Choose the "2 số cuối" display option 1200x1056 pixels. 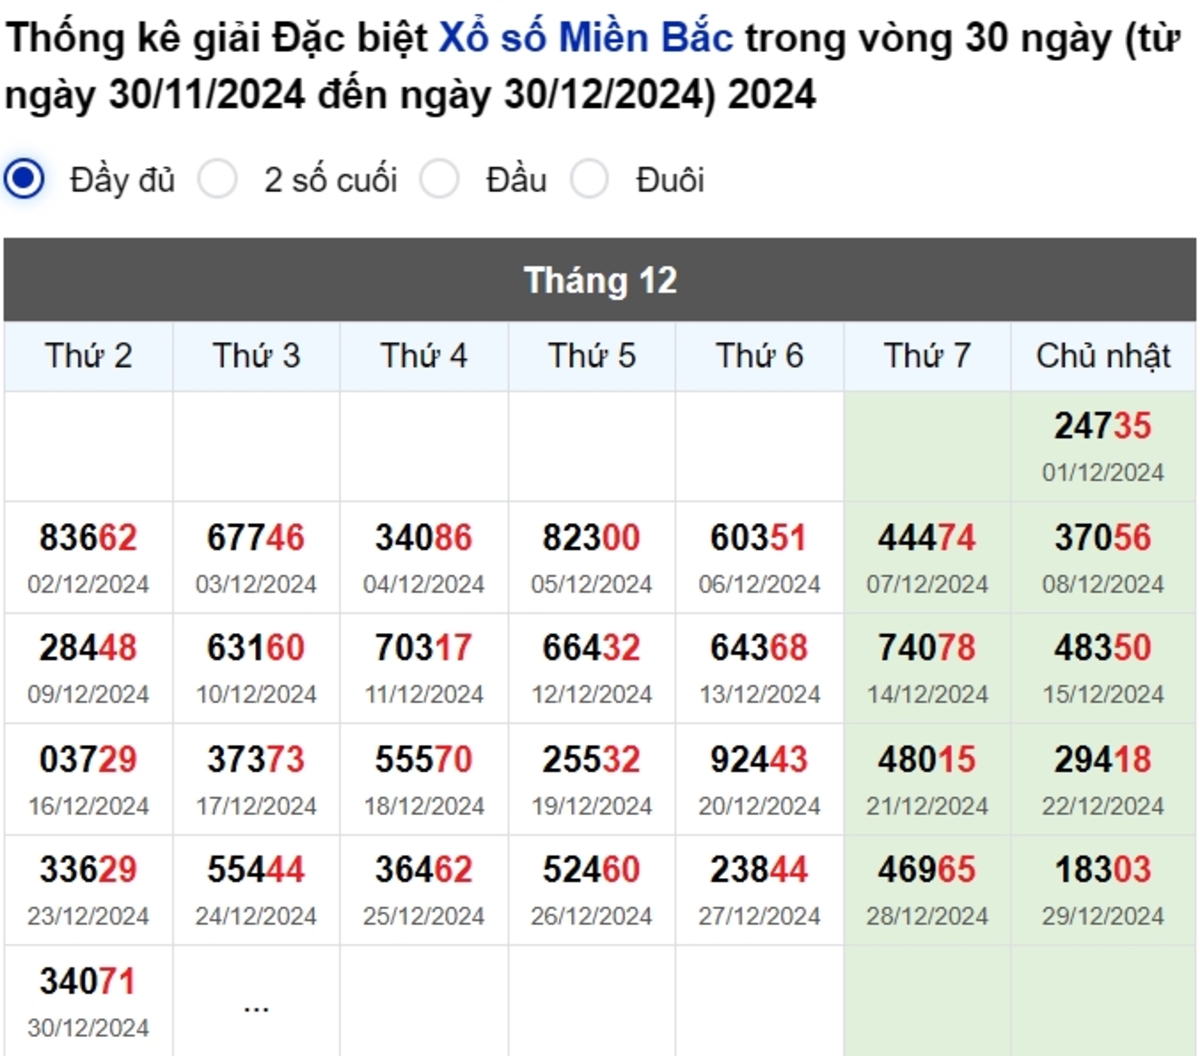[x=217, y=179]
